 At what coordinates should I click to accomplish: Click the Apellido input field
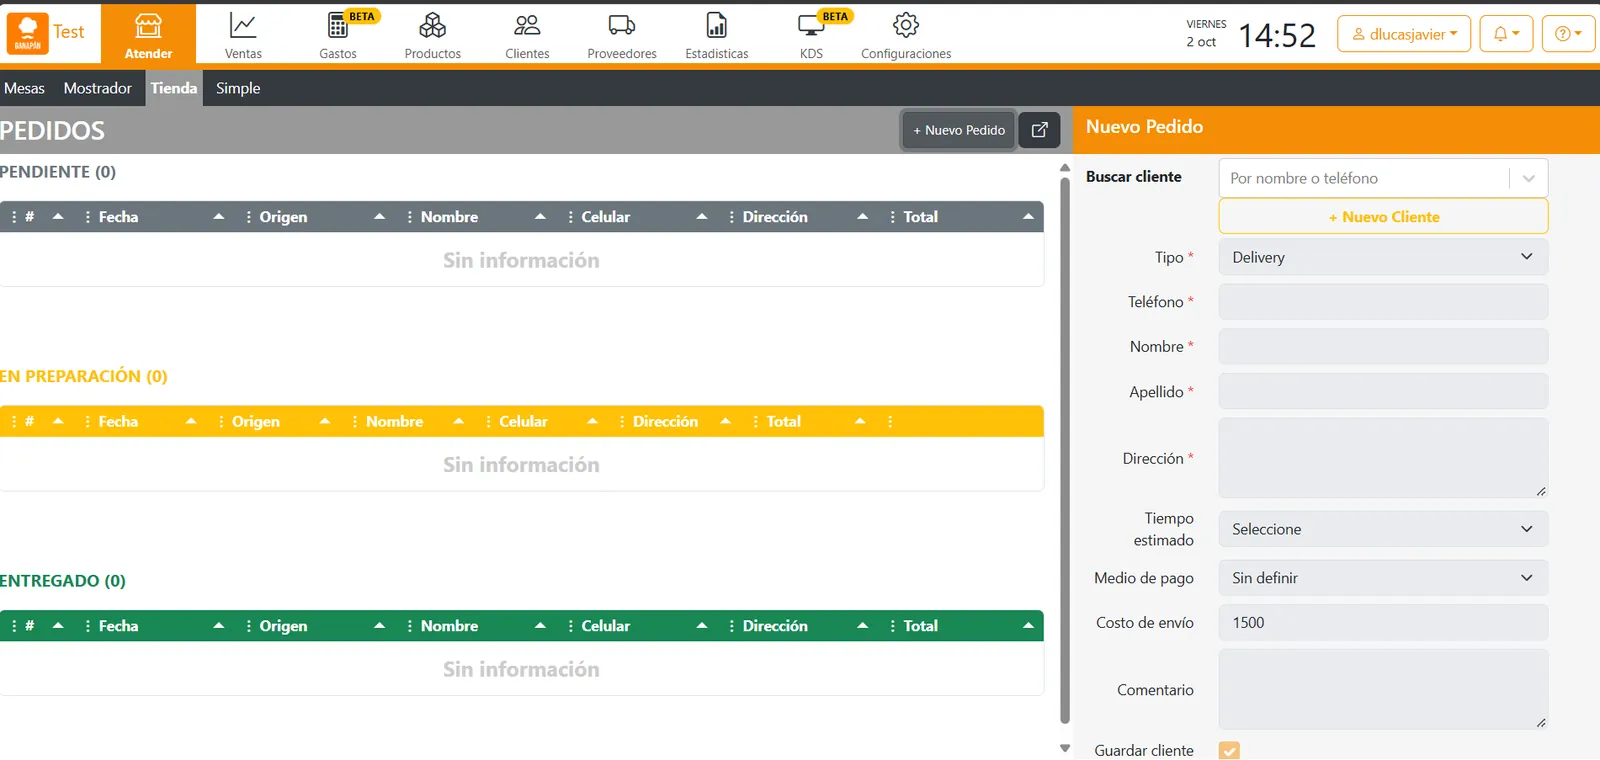1383,392
